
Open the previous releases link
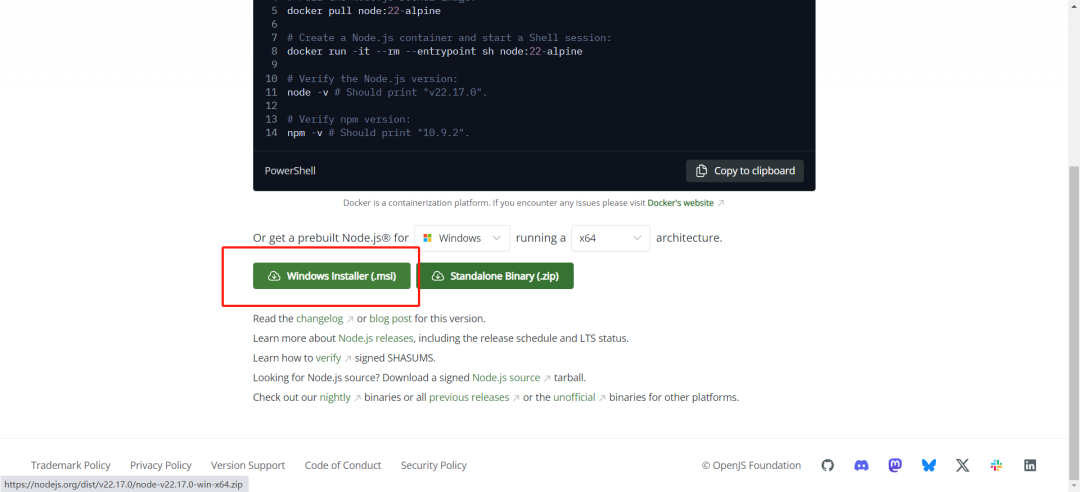474,398
